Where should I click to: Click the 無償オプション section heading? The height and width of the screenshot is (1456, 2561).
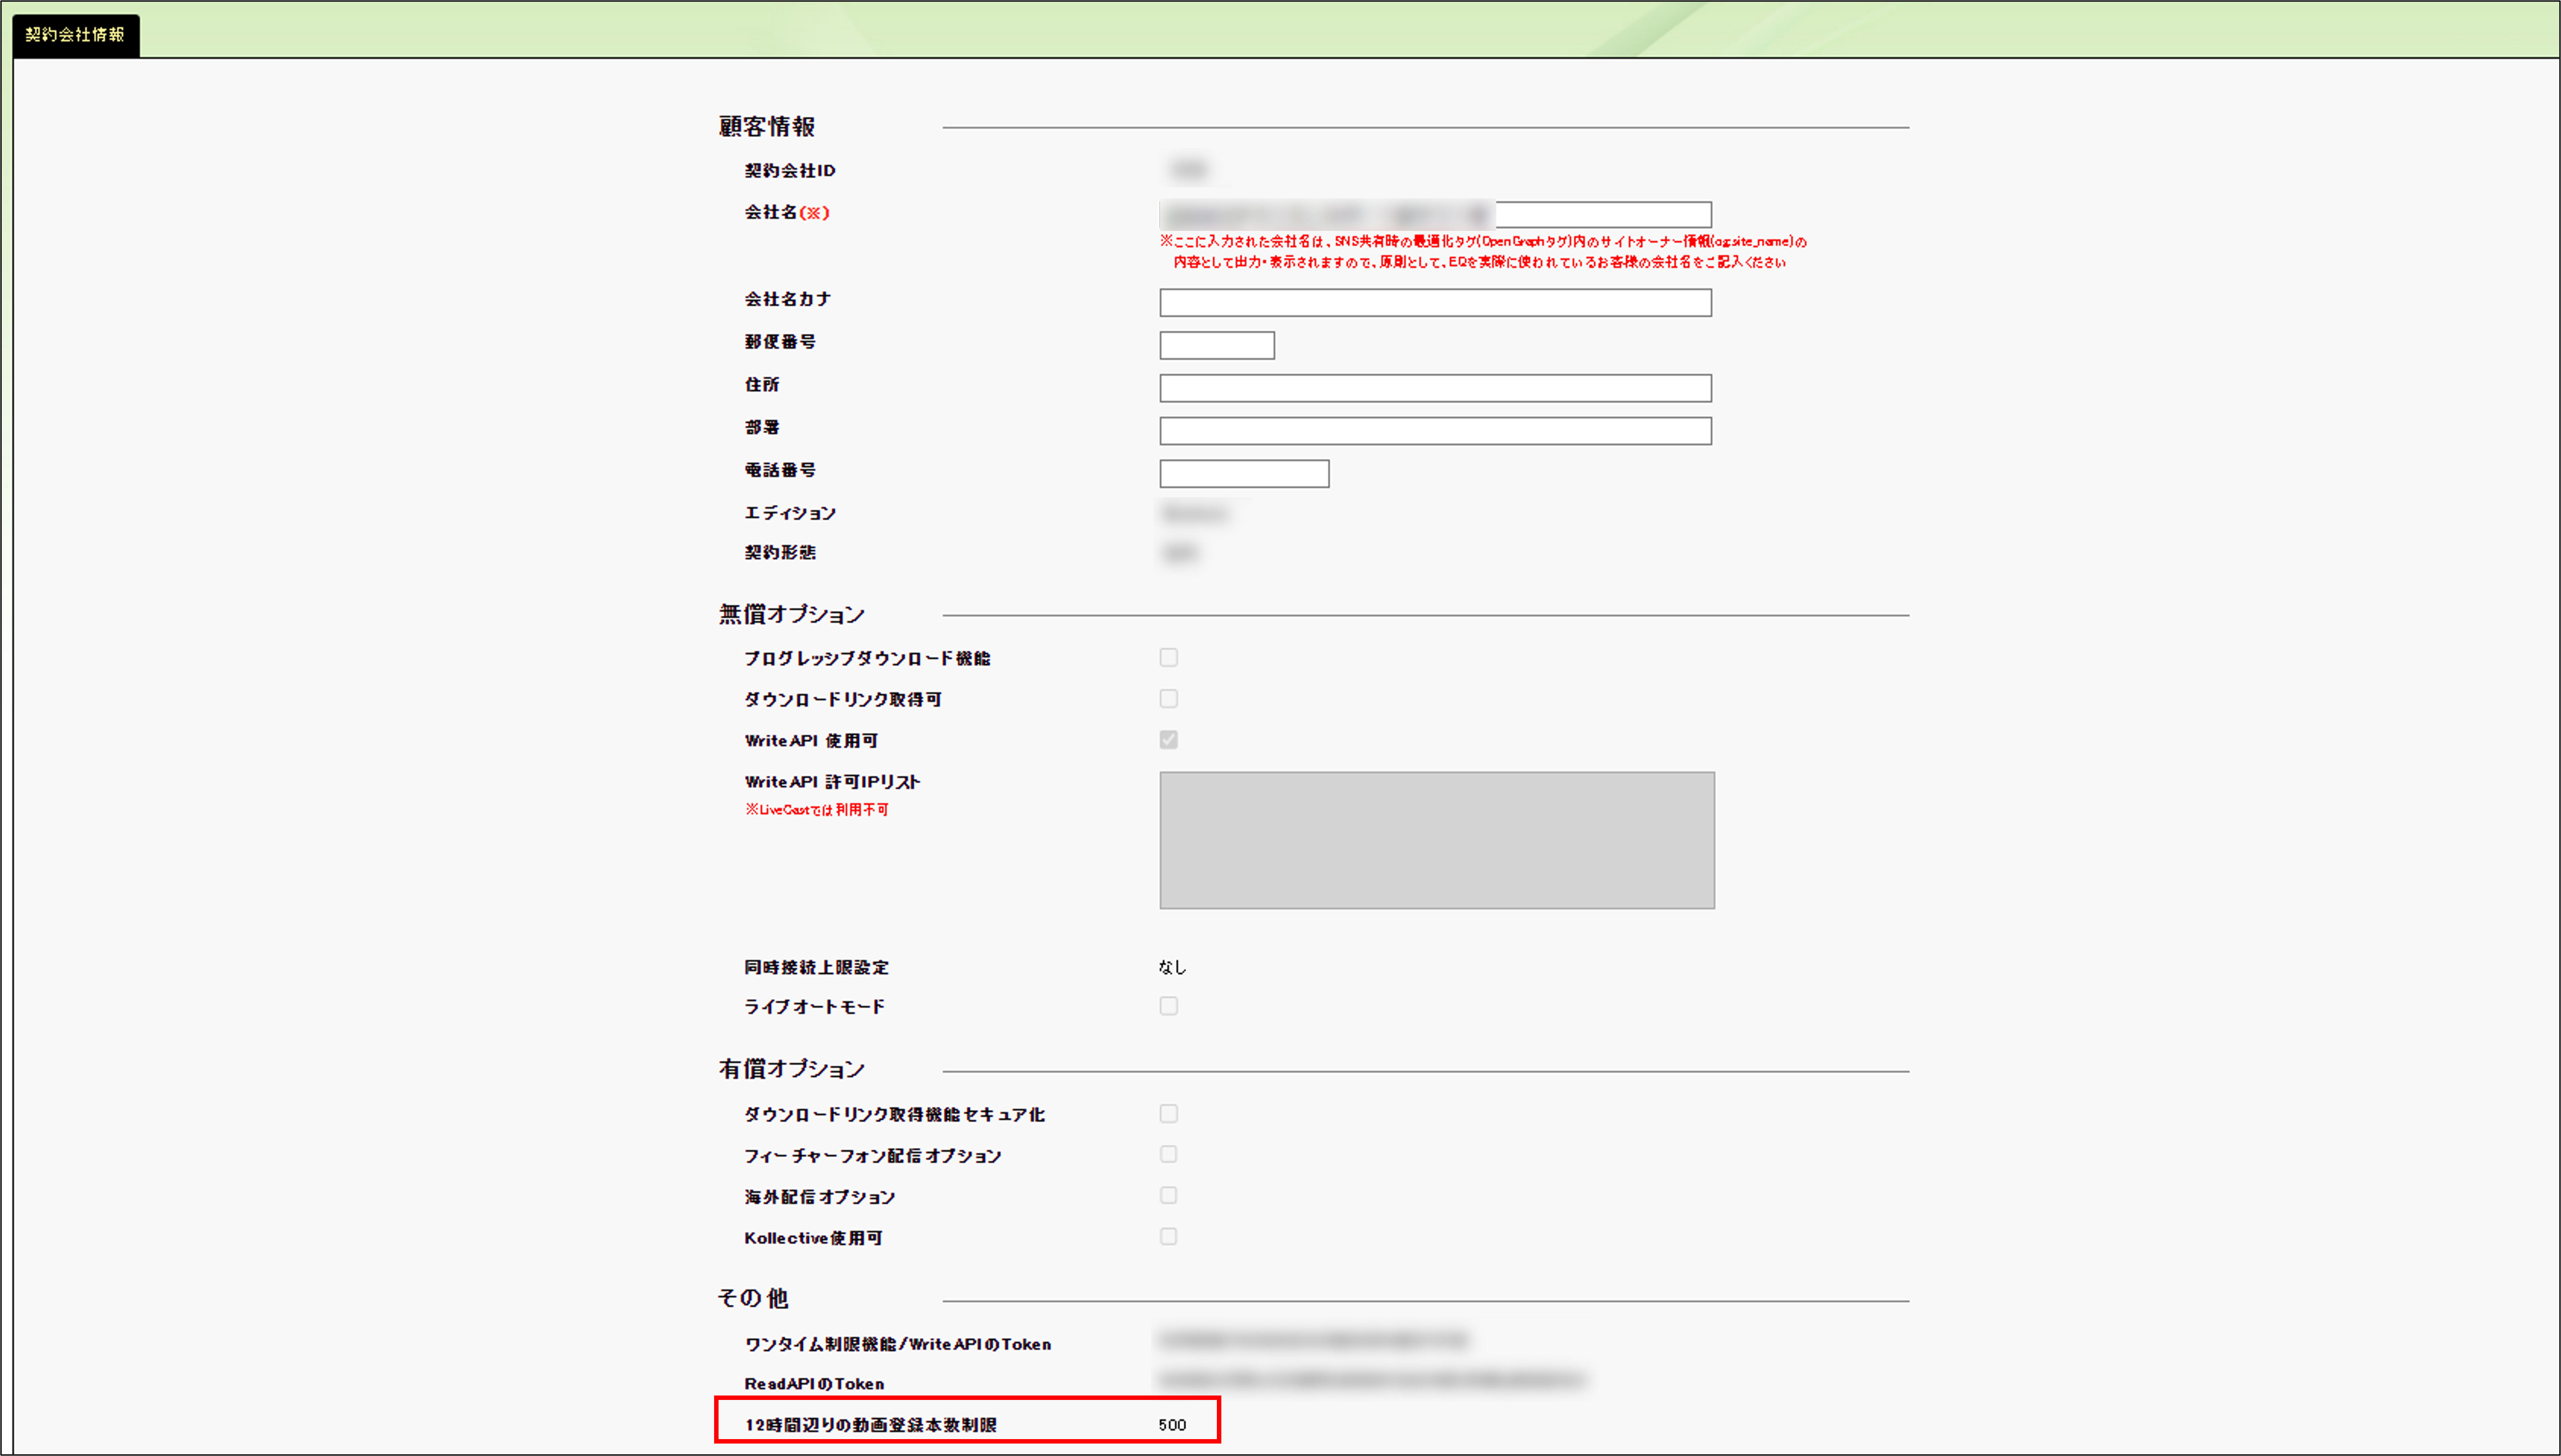(791, 614)
